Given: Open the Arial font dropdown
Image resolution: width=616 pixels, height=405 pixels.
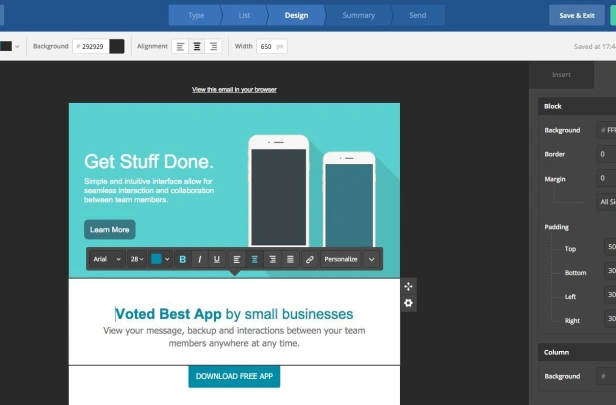Looking at the screenshot, I should coord(107,259).
